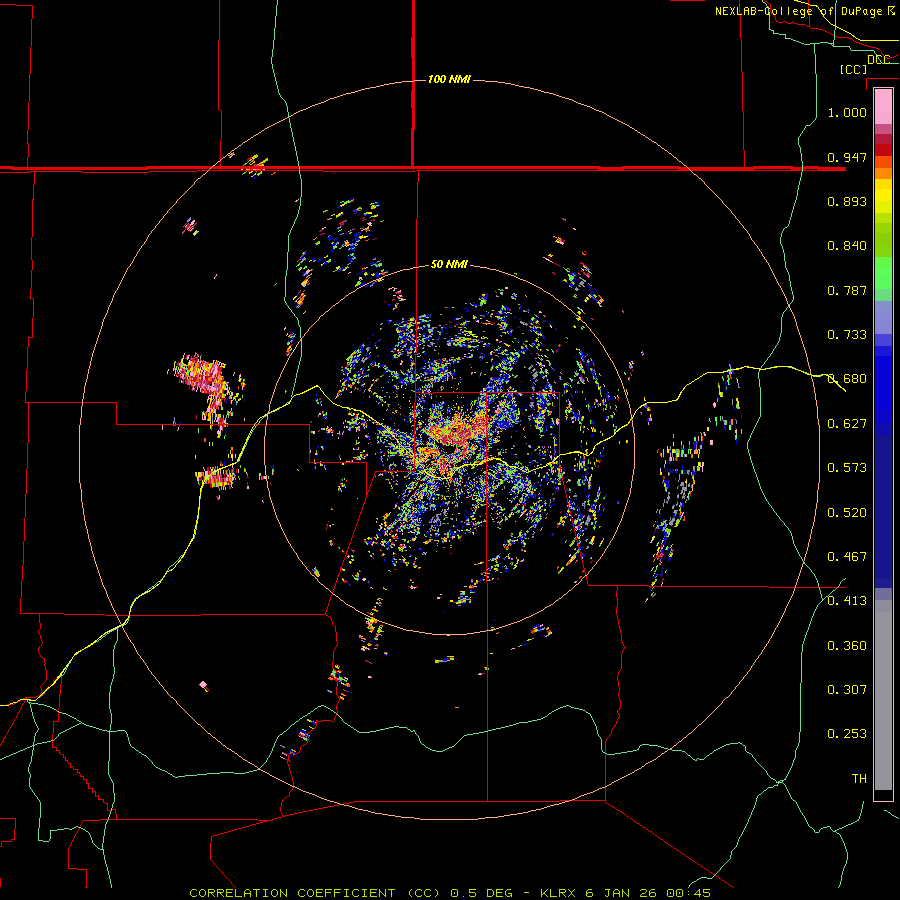Click the 0.787 legend value

tap(847, 290)
